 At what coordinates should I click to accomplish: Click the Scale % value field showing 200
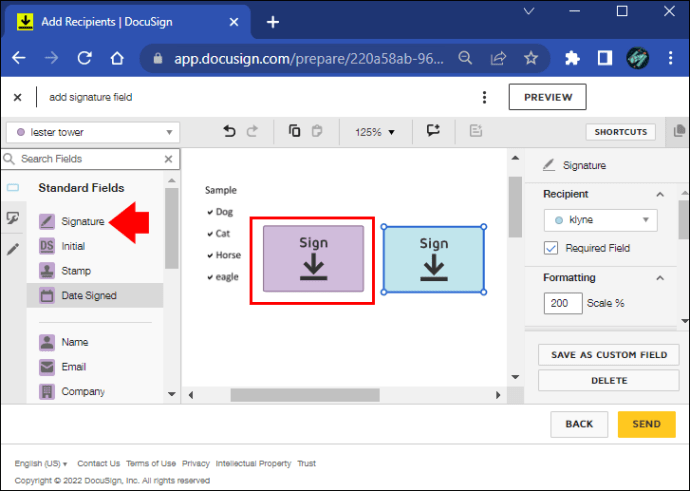click(x=563, y=303)
